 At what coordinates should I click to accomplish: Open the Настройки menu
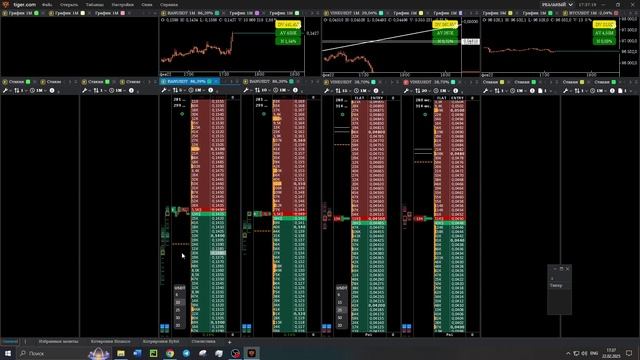pyautogui.click(x=122, y=4)
